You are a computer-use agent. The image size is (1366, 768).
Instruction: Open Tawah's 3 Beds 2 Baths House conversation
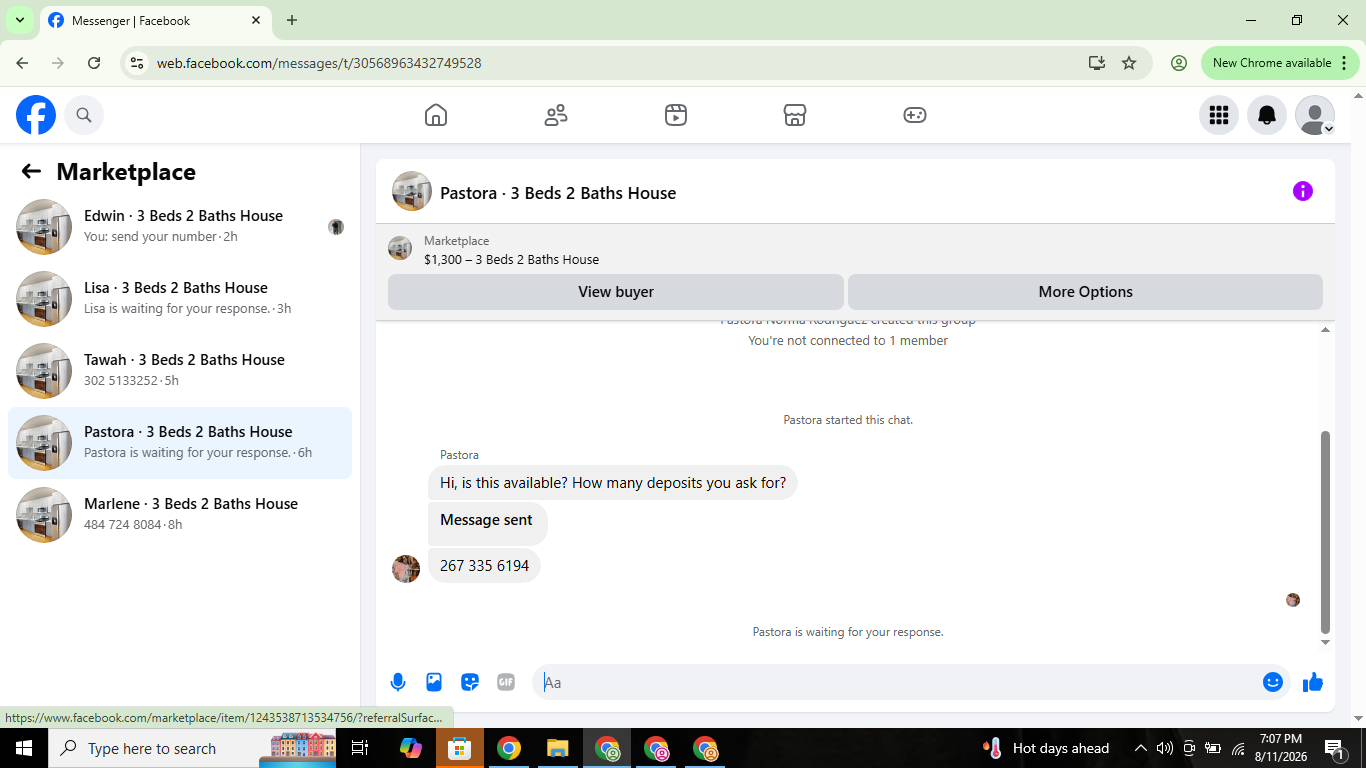180,371
